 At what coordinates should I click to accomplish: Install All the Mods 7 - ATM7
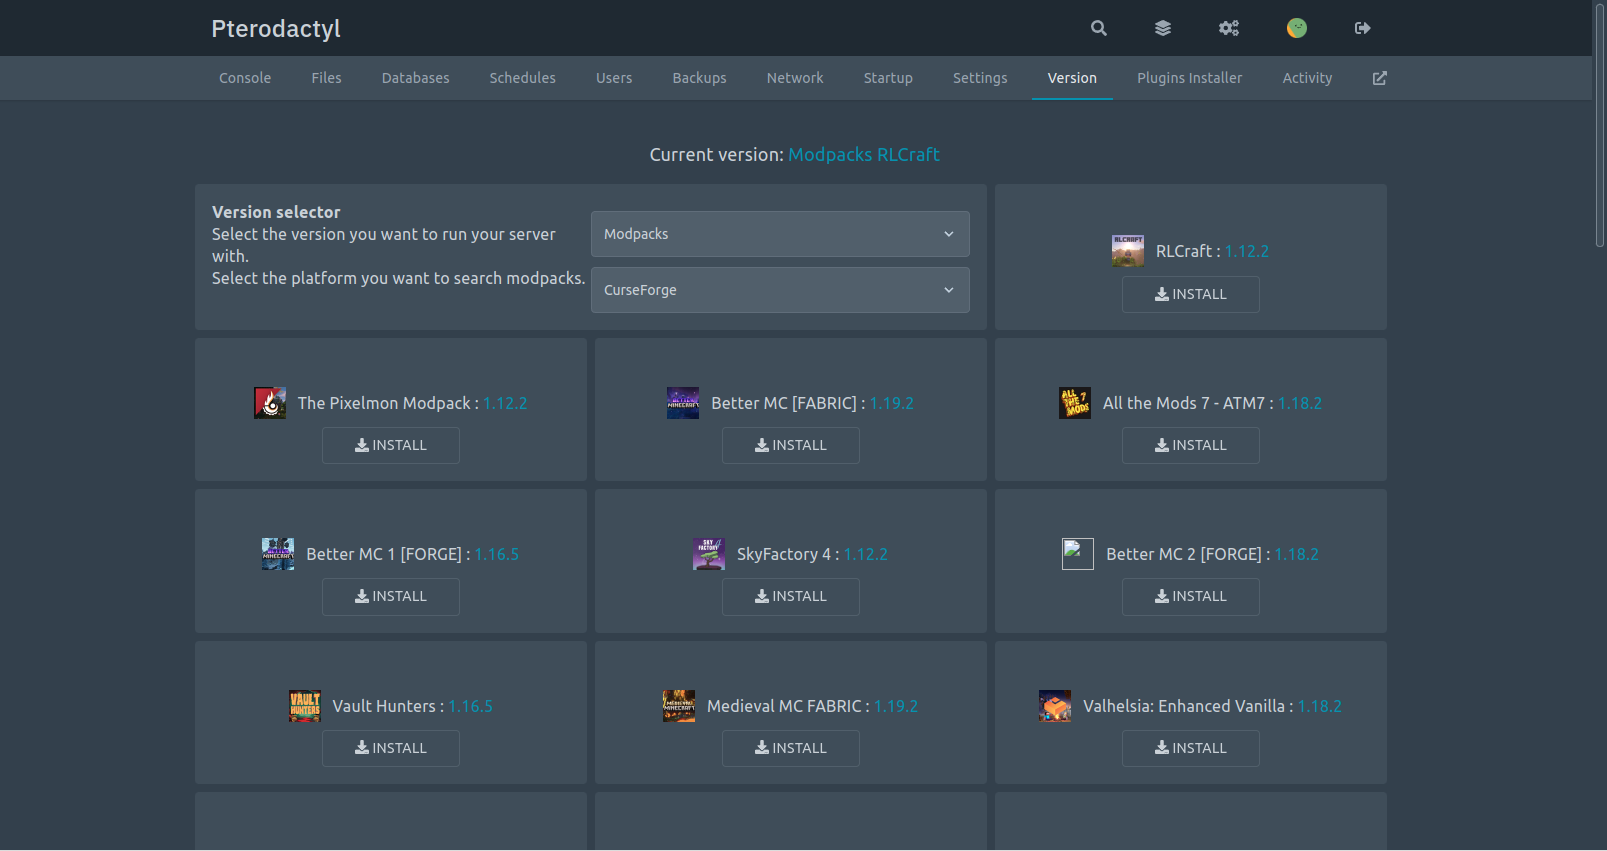[x=1190, y=445]
